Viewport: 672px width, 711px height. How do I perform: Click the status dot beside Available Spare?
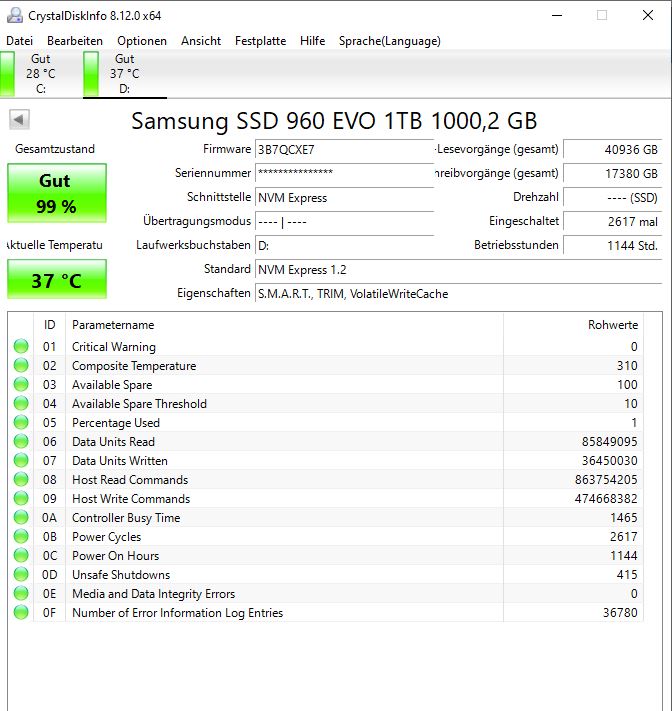(21, 385)
